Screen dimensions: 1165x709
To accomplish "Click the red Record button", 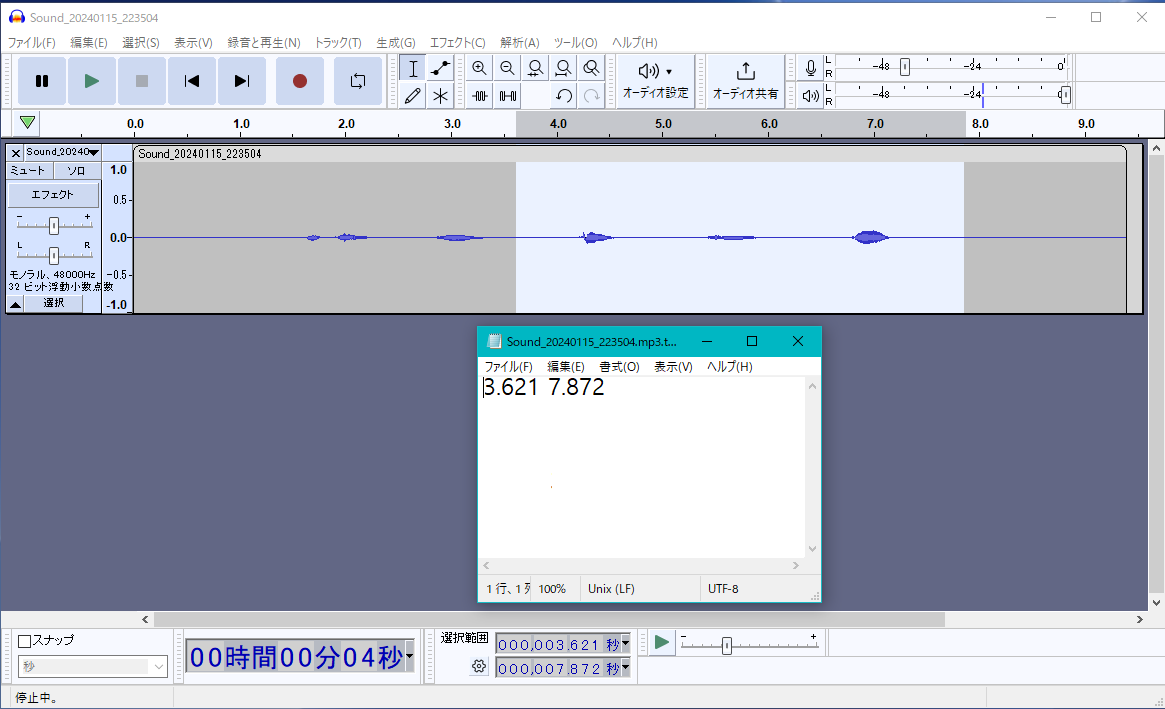I will [300, 81].
